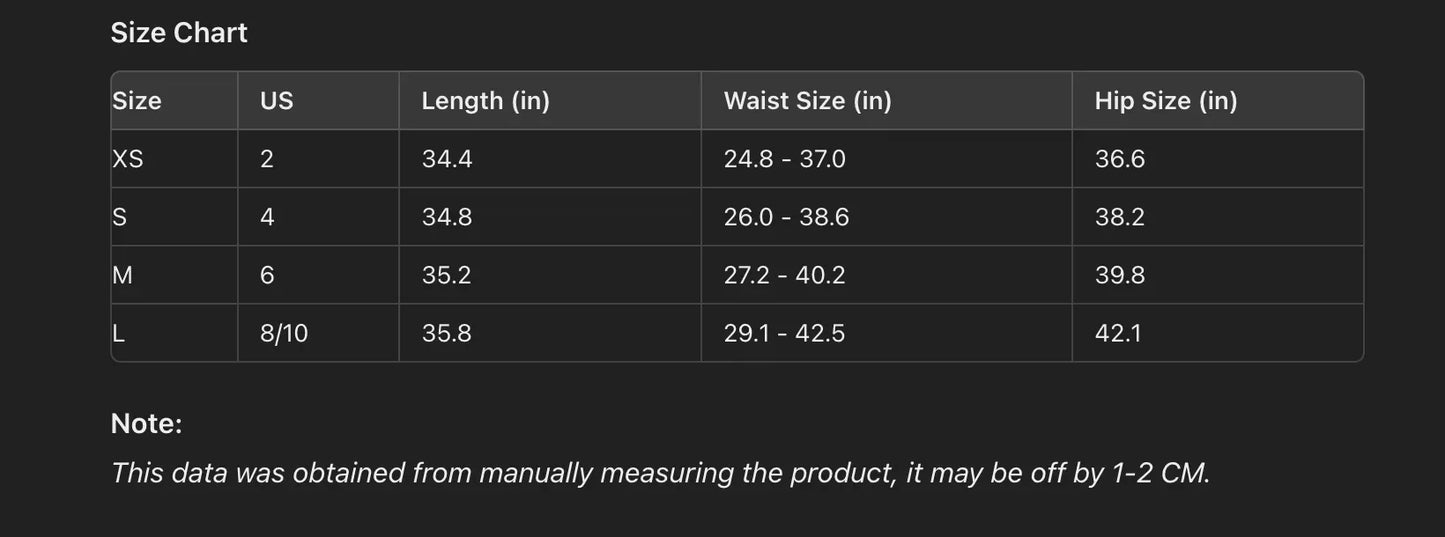Select the Hip Size (in) header
The image size is (1445, 537).
[1166, 101]
